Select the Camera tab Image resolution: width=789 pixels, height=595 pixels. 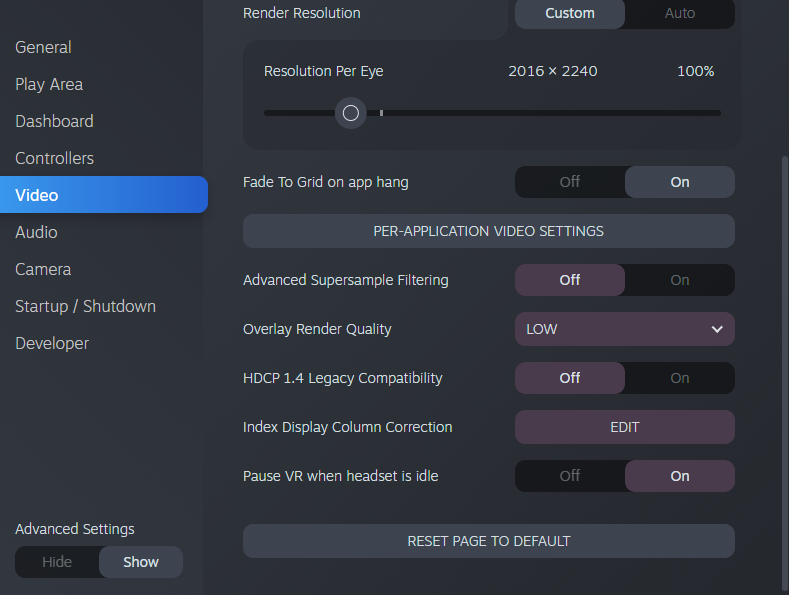tap(43, 269)
